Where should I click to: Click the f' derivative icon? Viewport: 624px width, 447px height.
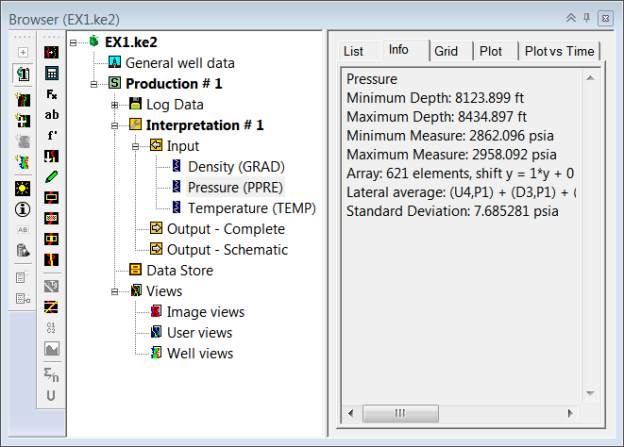(x=51, y=135)
